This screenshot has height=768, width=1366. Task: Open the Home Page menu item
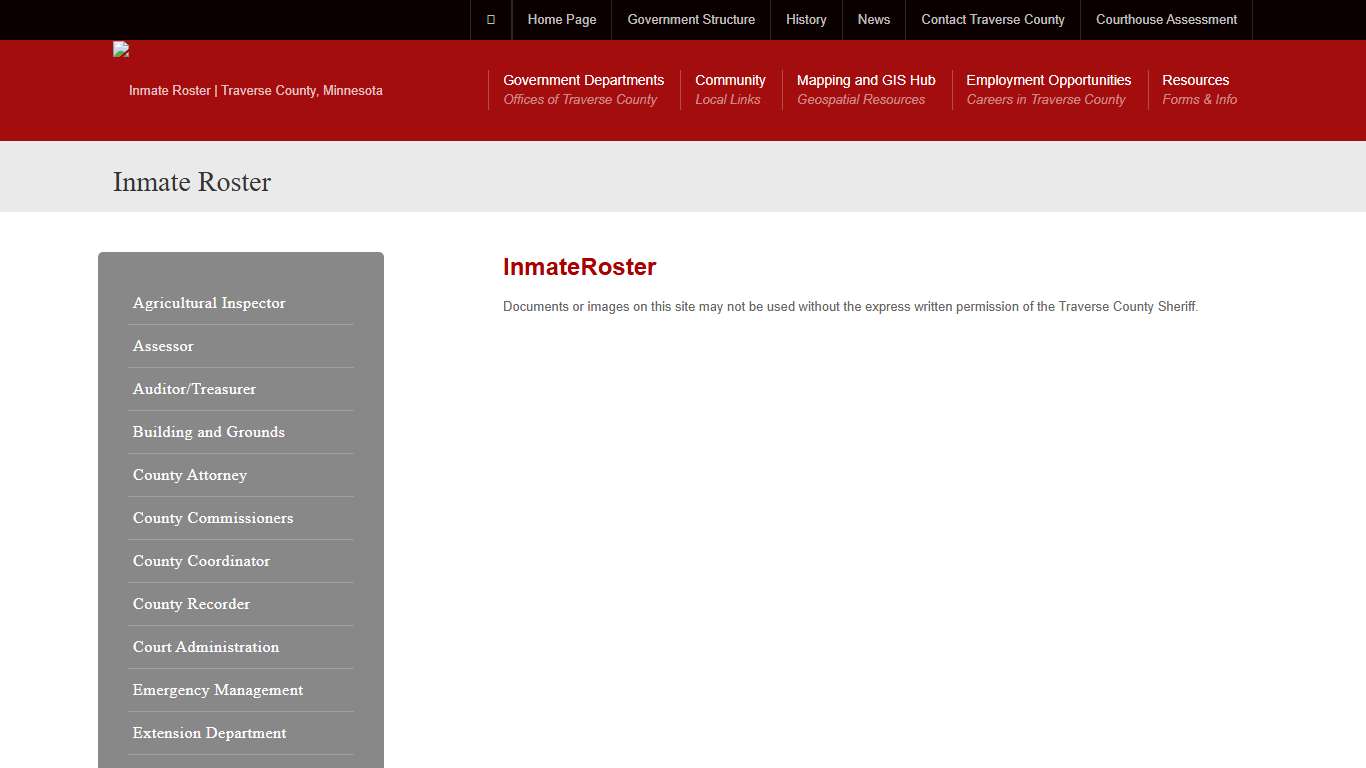coord(561,20)
